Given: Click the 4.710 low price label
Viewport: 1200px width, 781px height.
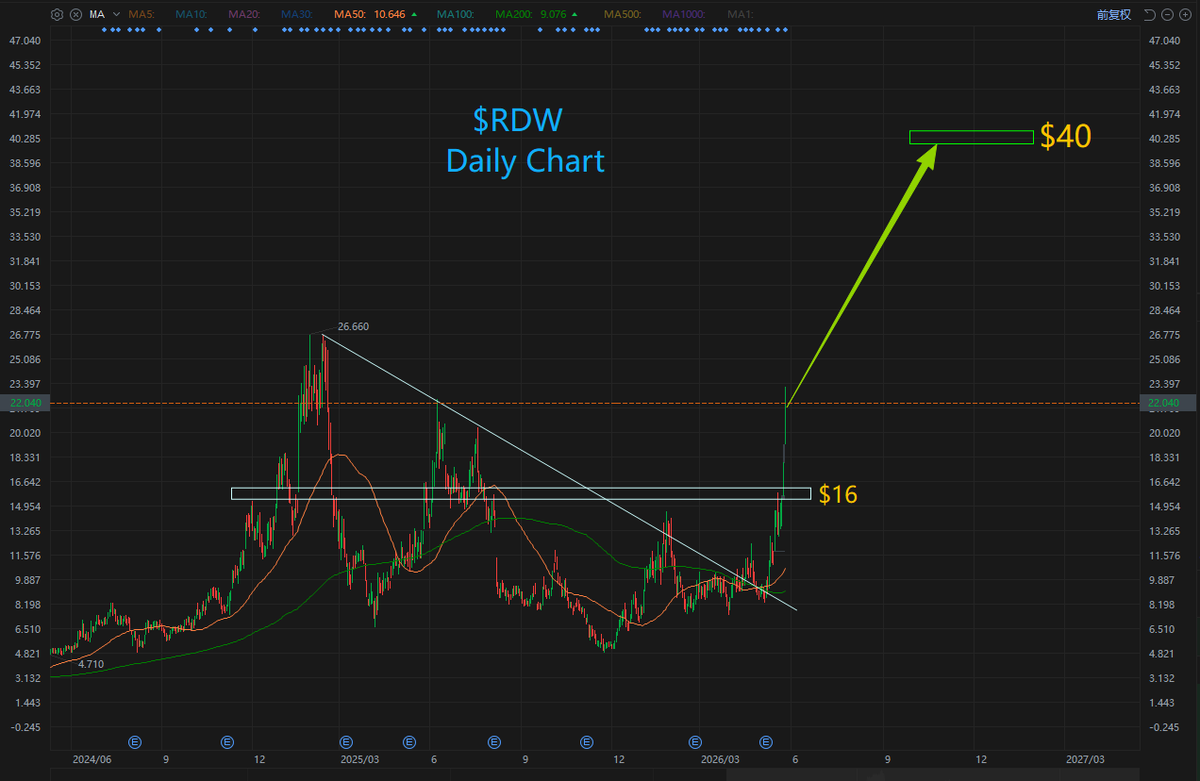Looking at the screenshot, I should click(91, 664).
